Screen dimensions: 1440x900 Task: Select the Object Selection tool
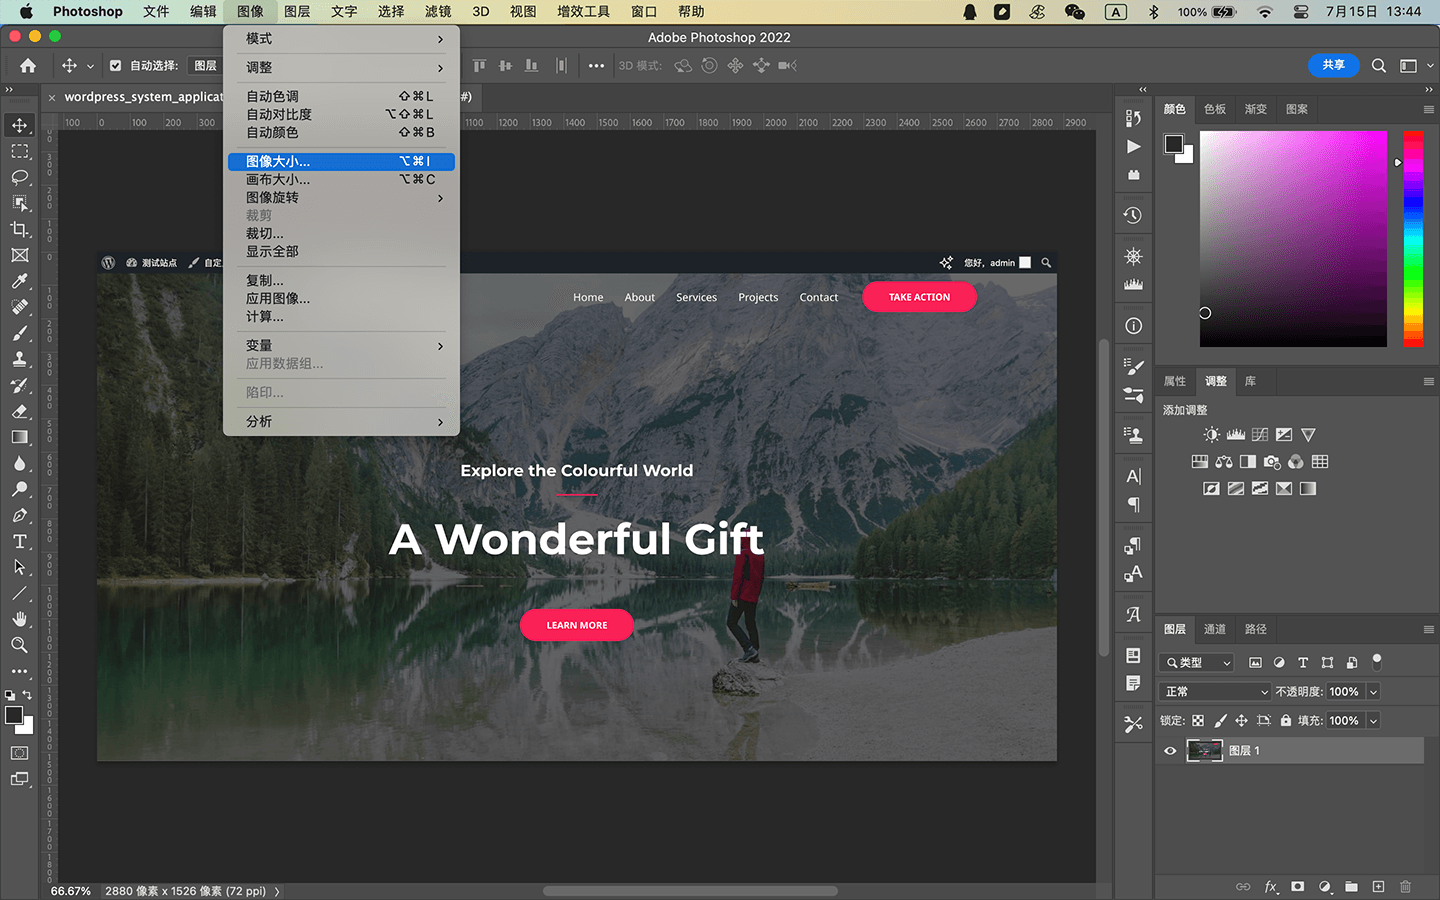pos(19,203)
